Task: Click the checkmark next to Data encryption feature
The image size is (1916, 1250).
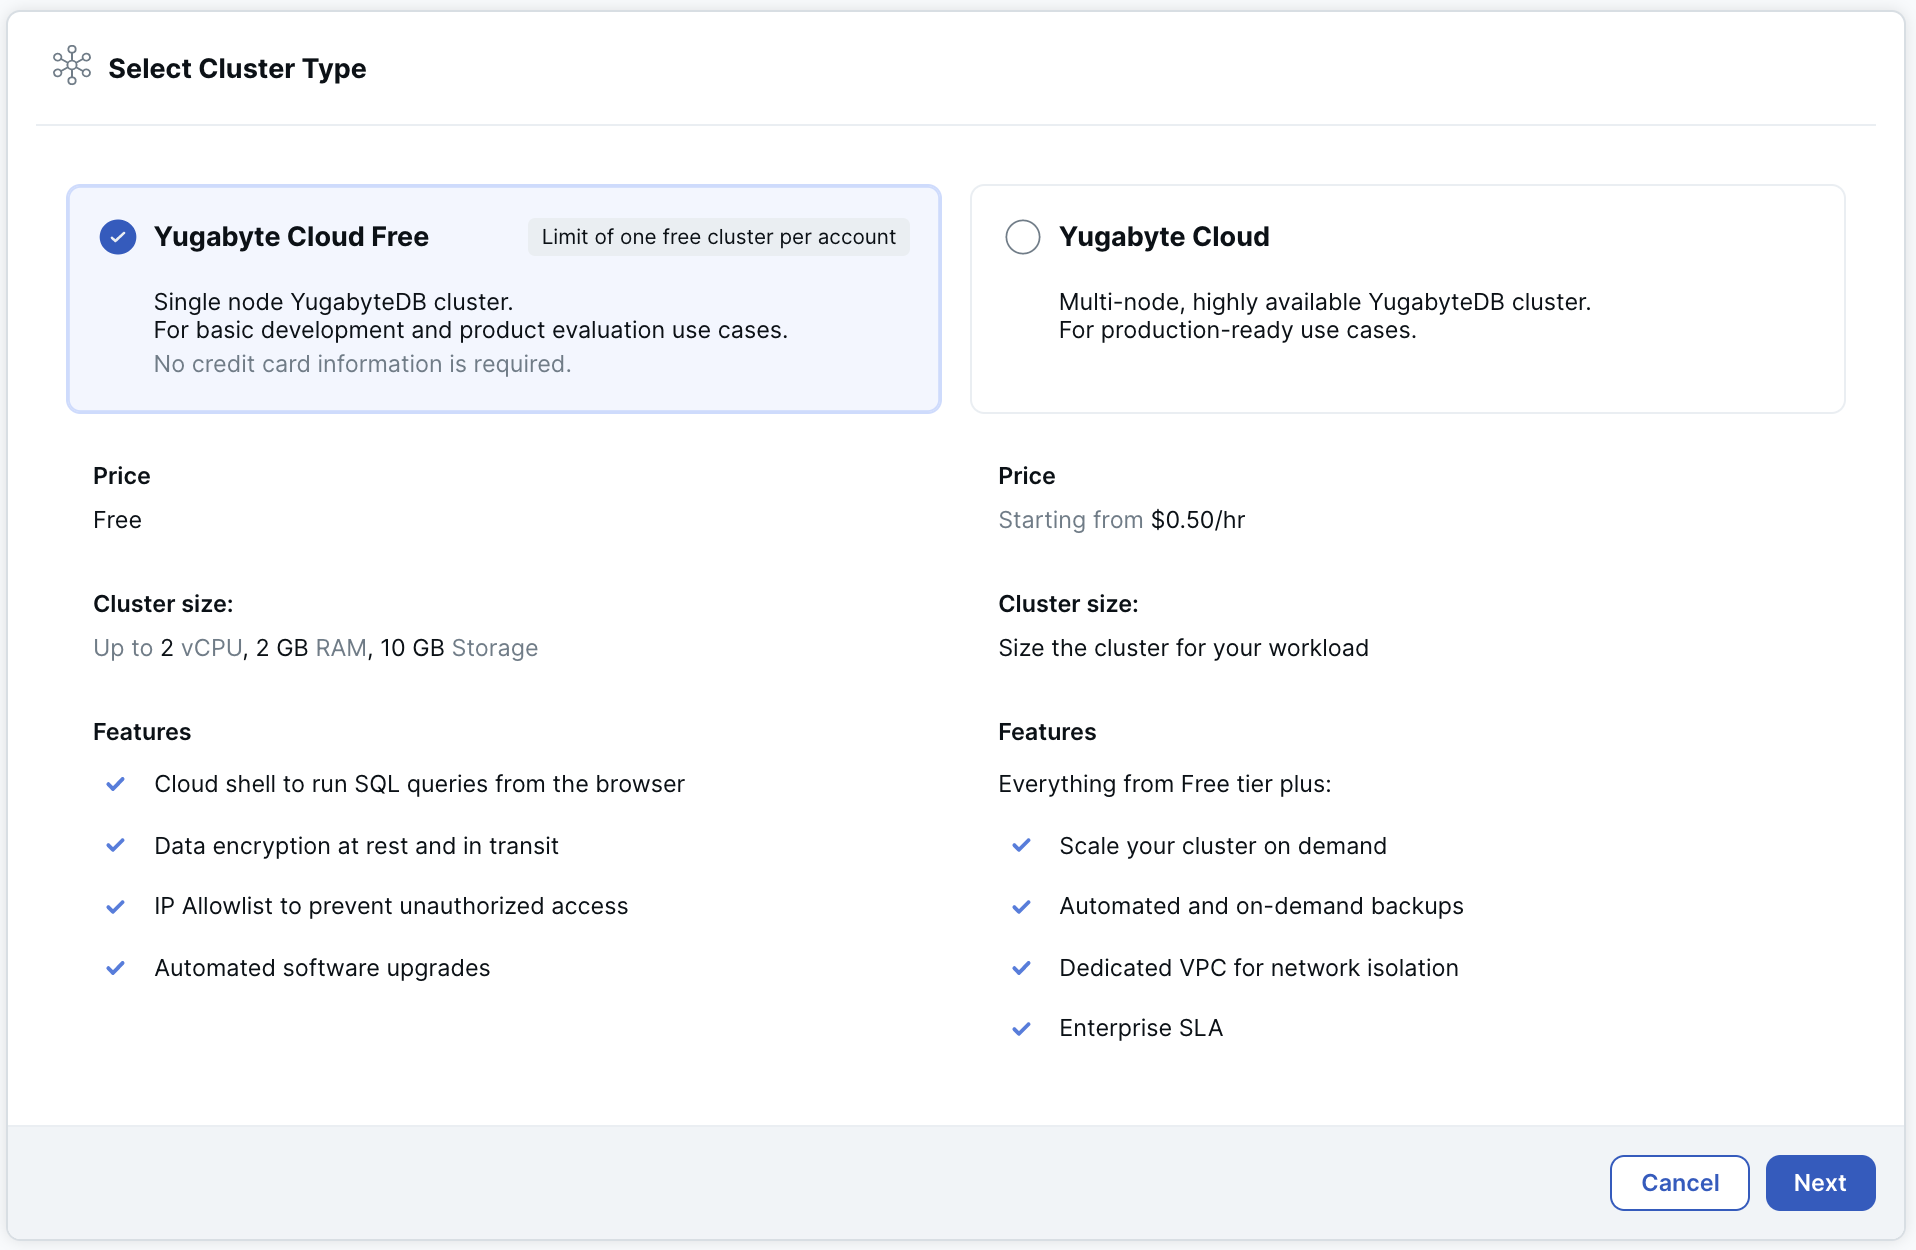Action: tap(116, 846)
